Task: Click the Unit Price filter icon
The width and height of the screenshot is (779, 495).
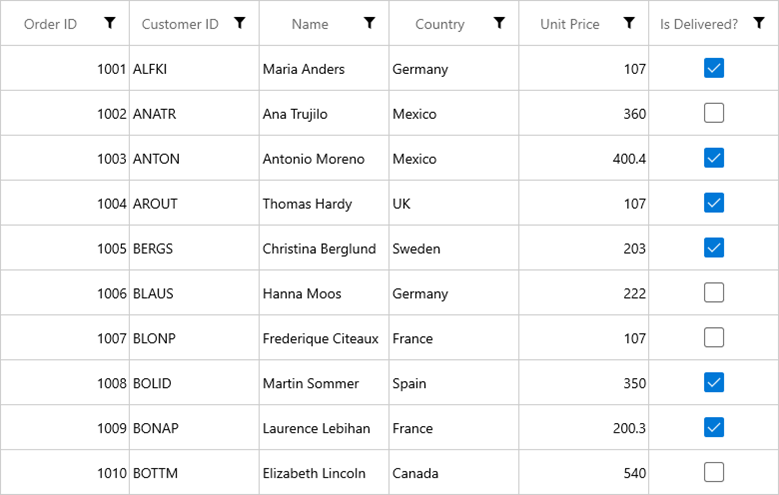Action: (629, 23)
